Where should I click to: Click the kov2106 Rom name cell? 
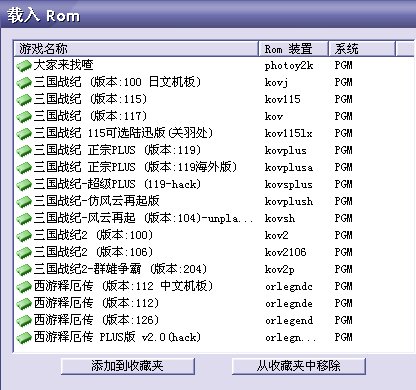pos(286,252)
